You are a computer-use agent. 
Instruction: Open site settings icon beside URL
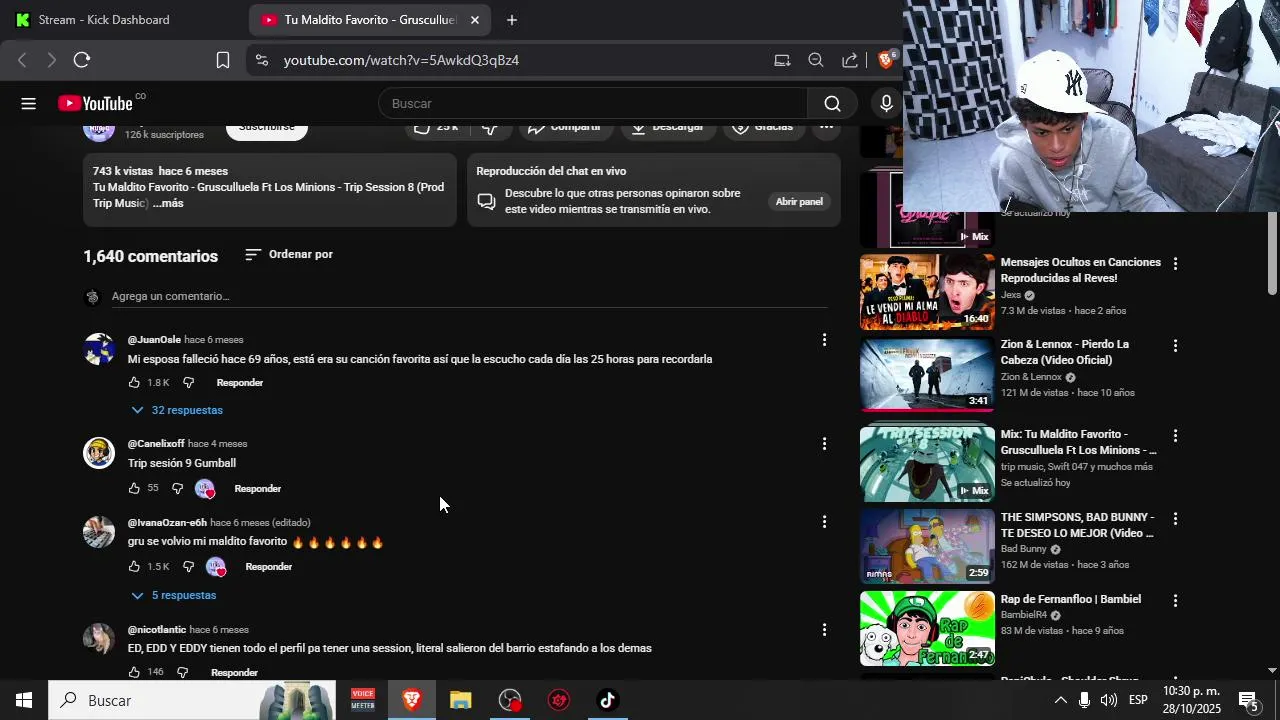(262, 60)
